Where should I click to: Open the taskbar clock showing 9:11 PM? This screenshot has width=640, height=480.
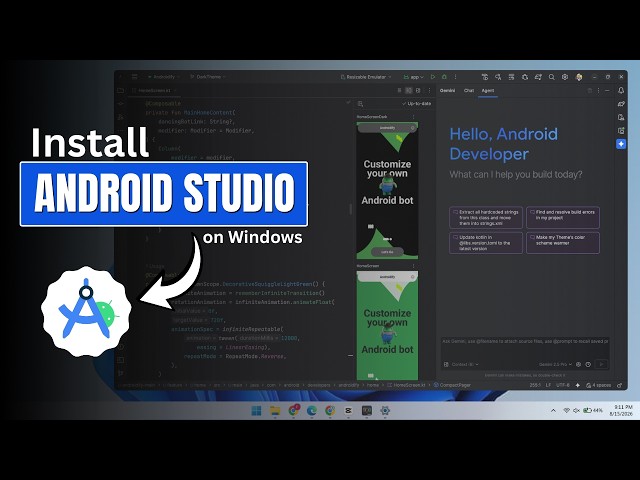621,410
